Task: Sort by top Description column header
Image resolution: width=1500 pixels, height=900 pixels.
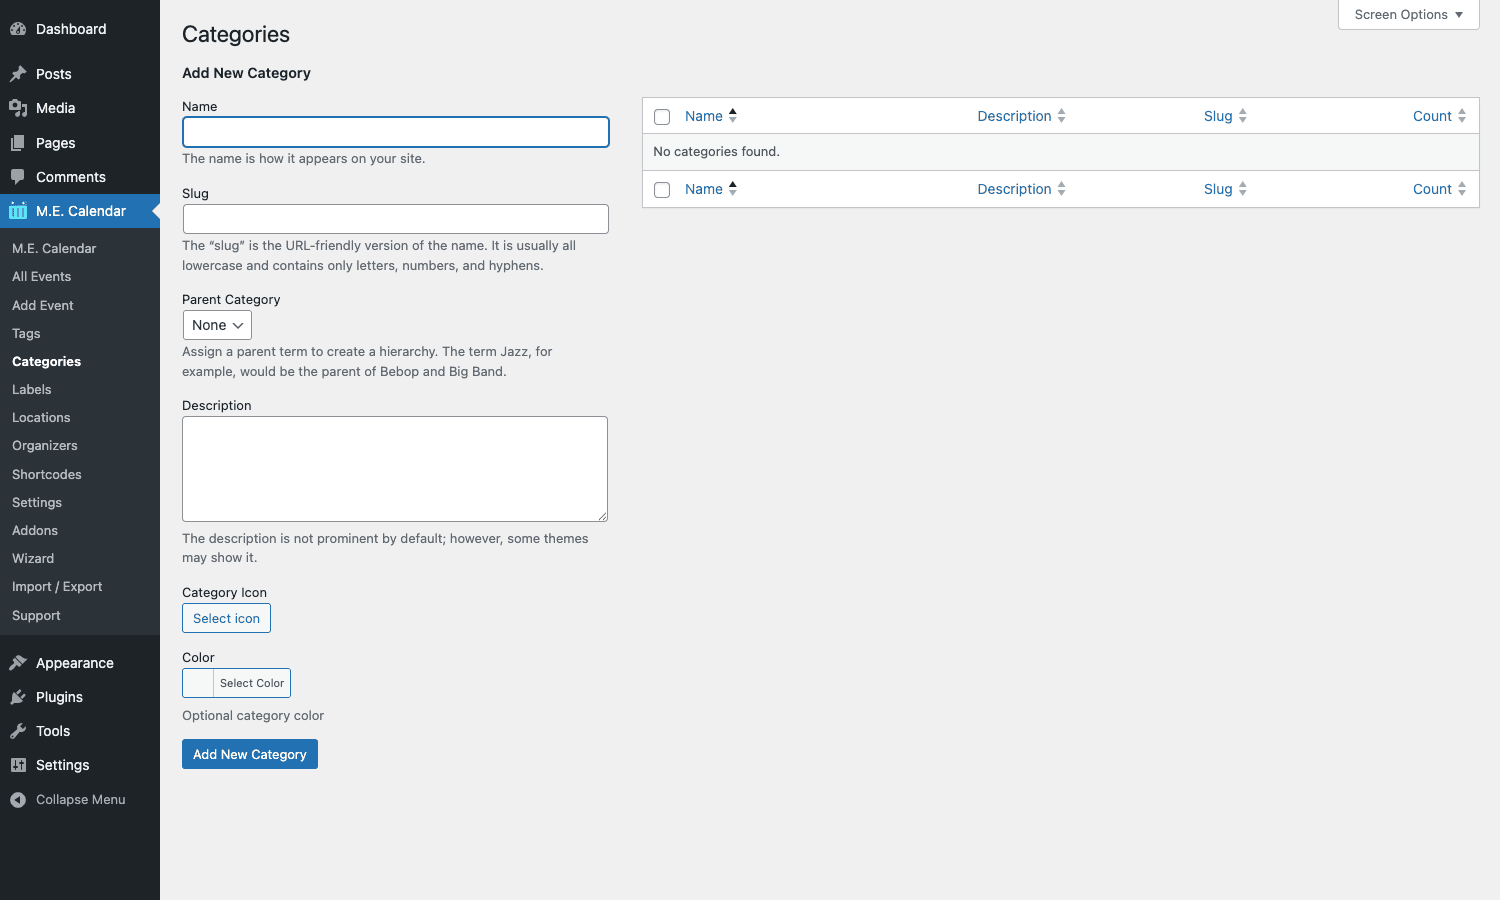Action: click(x=1014, y=116)
